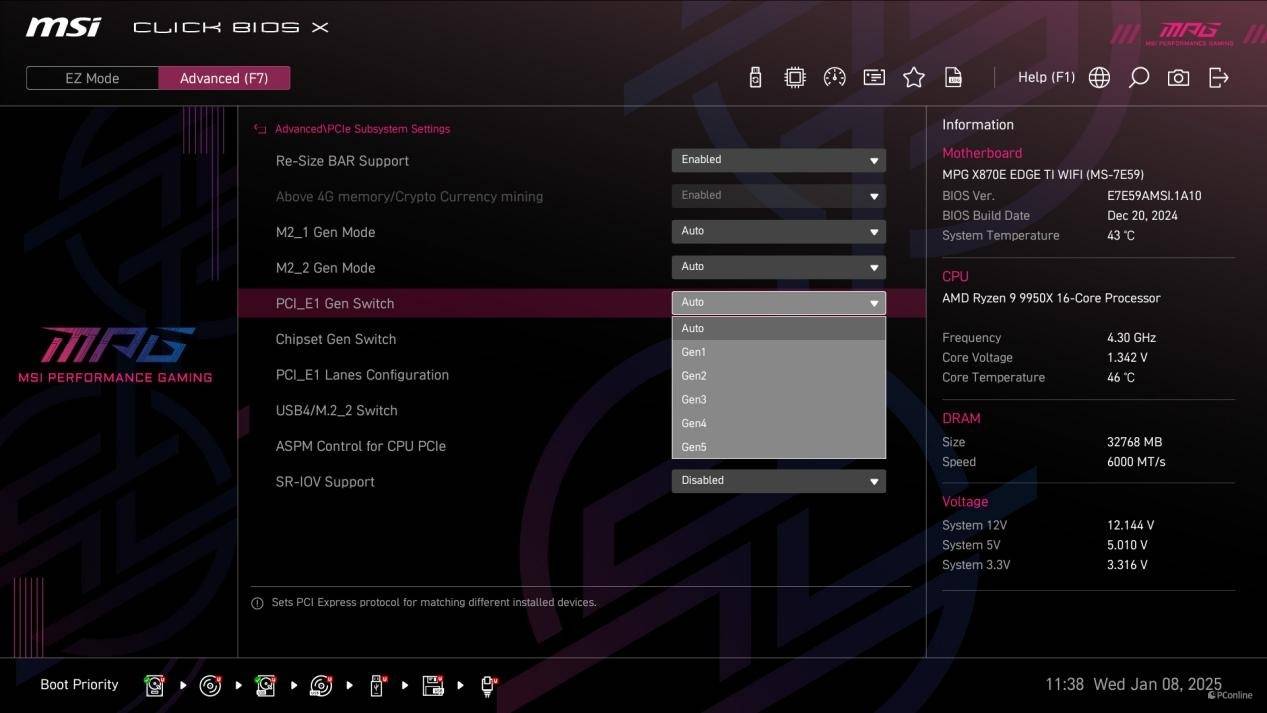Click the log file icon
Image resolution: width=1267 pixels, height=713 pixels.
(x=954, y=78)
